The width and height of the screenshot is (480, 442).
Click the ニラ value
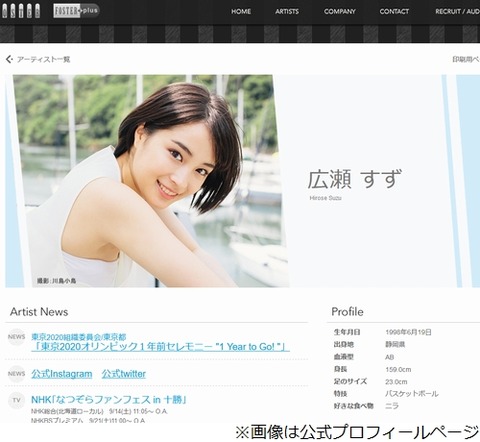click(392, 406)
